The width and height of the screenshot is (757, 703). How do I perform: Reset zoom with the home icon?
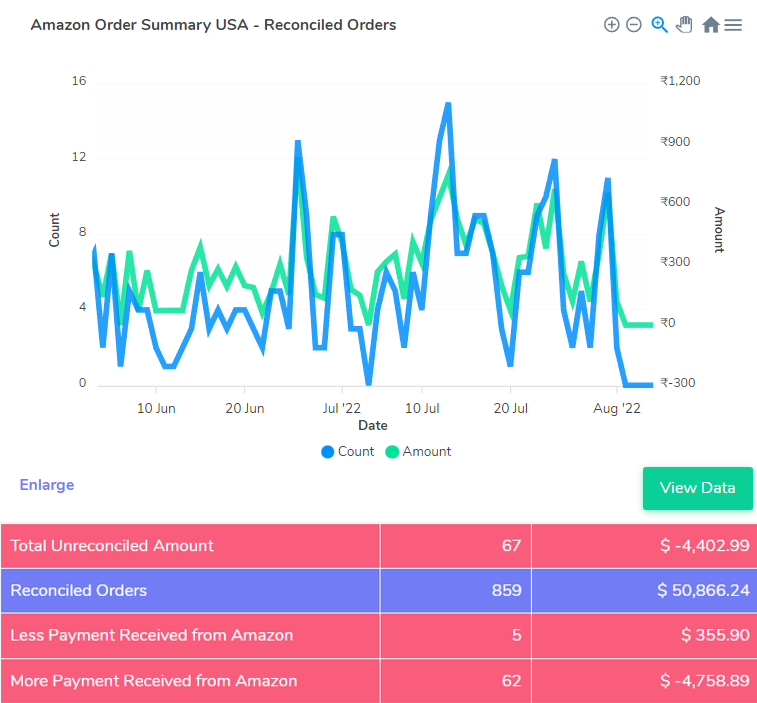point(711,25)
